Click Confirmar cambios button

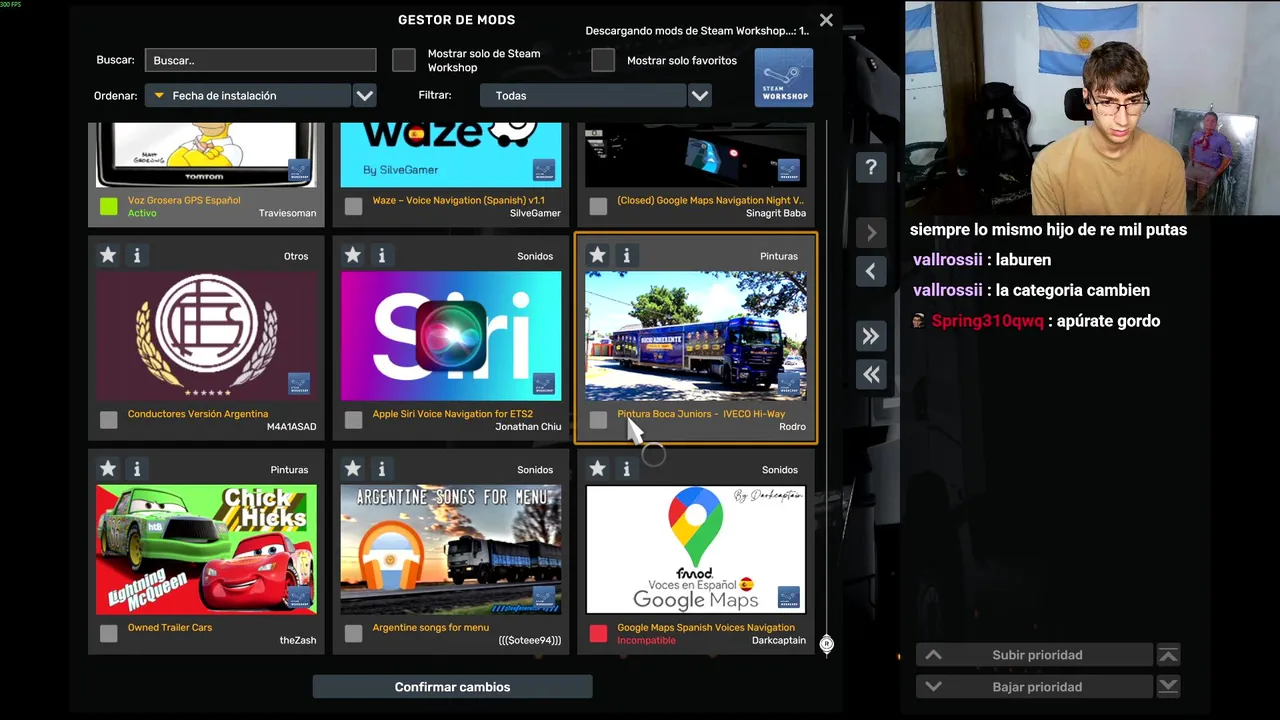(x=453, y=687)
